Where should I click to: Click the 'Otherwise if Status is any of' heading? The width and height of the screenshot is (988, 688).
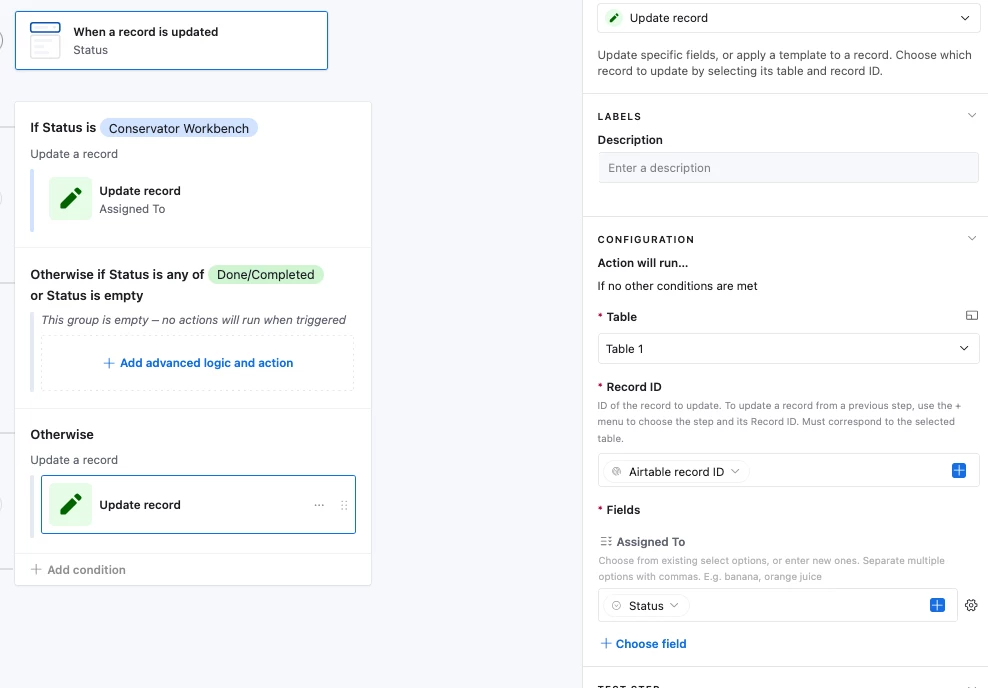point(117,274)
